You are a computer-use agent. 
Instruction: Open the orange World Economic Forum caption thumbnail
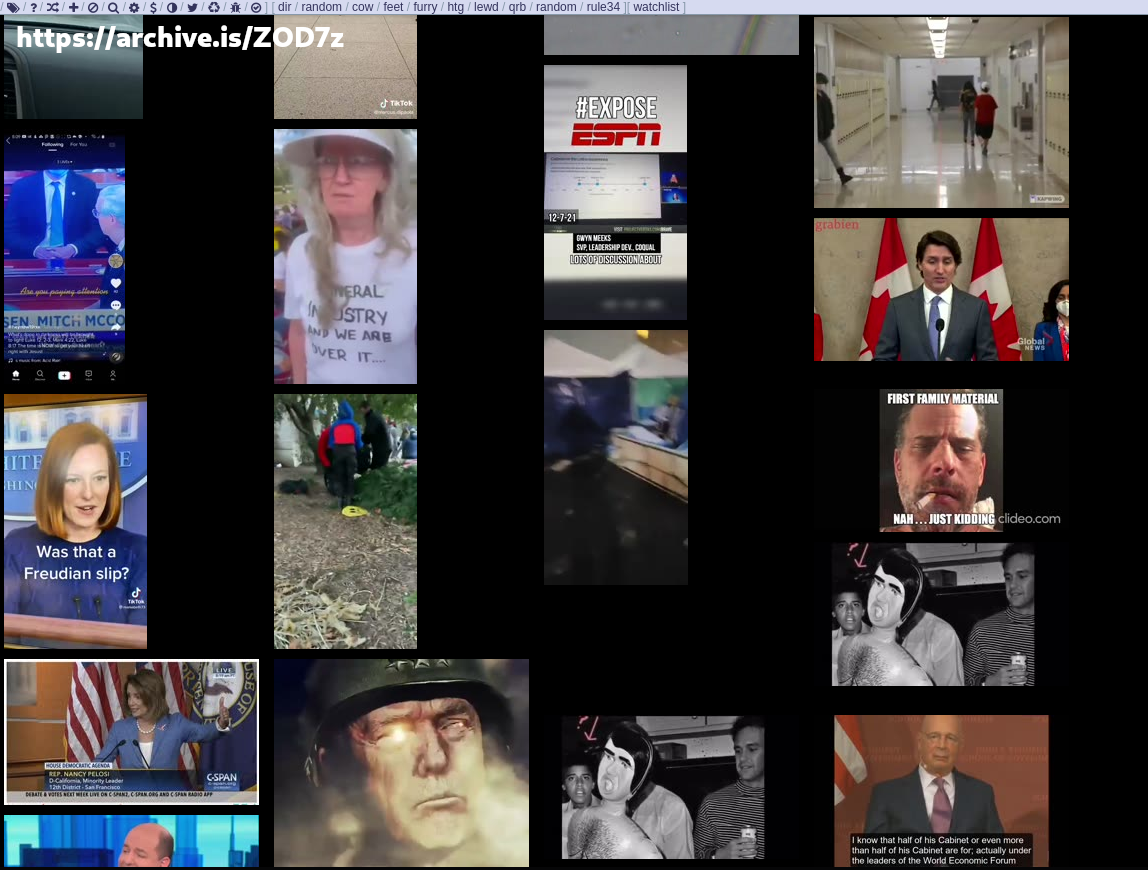click(942, 791)
